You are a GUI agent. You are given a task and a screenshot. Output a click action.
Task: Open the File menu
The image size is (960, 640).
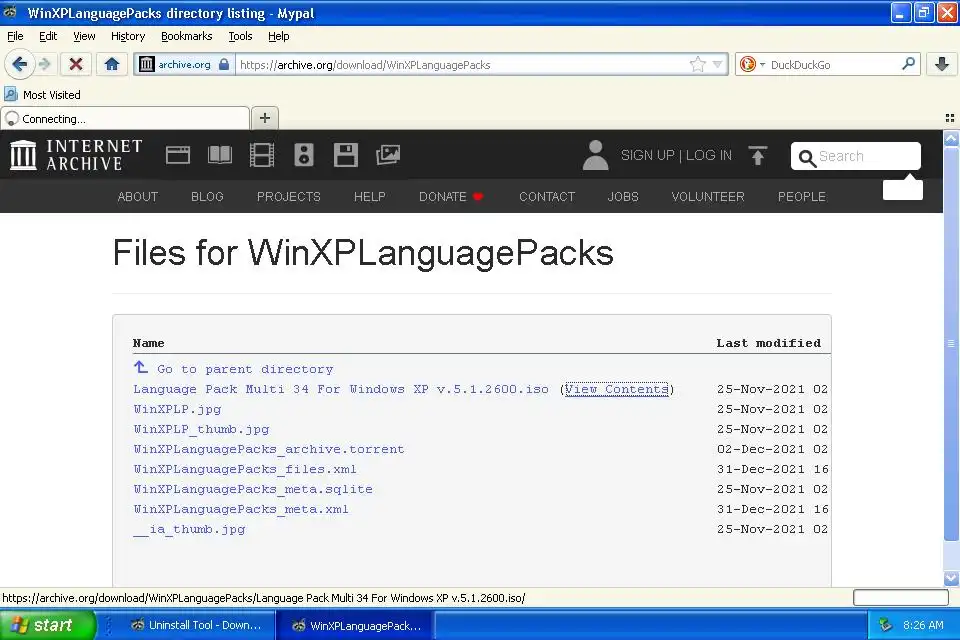pyautogui.click(x=15, y=36)
